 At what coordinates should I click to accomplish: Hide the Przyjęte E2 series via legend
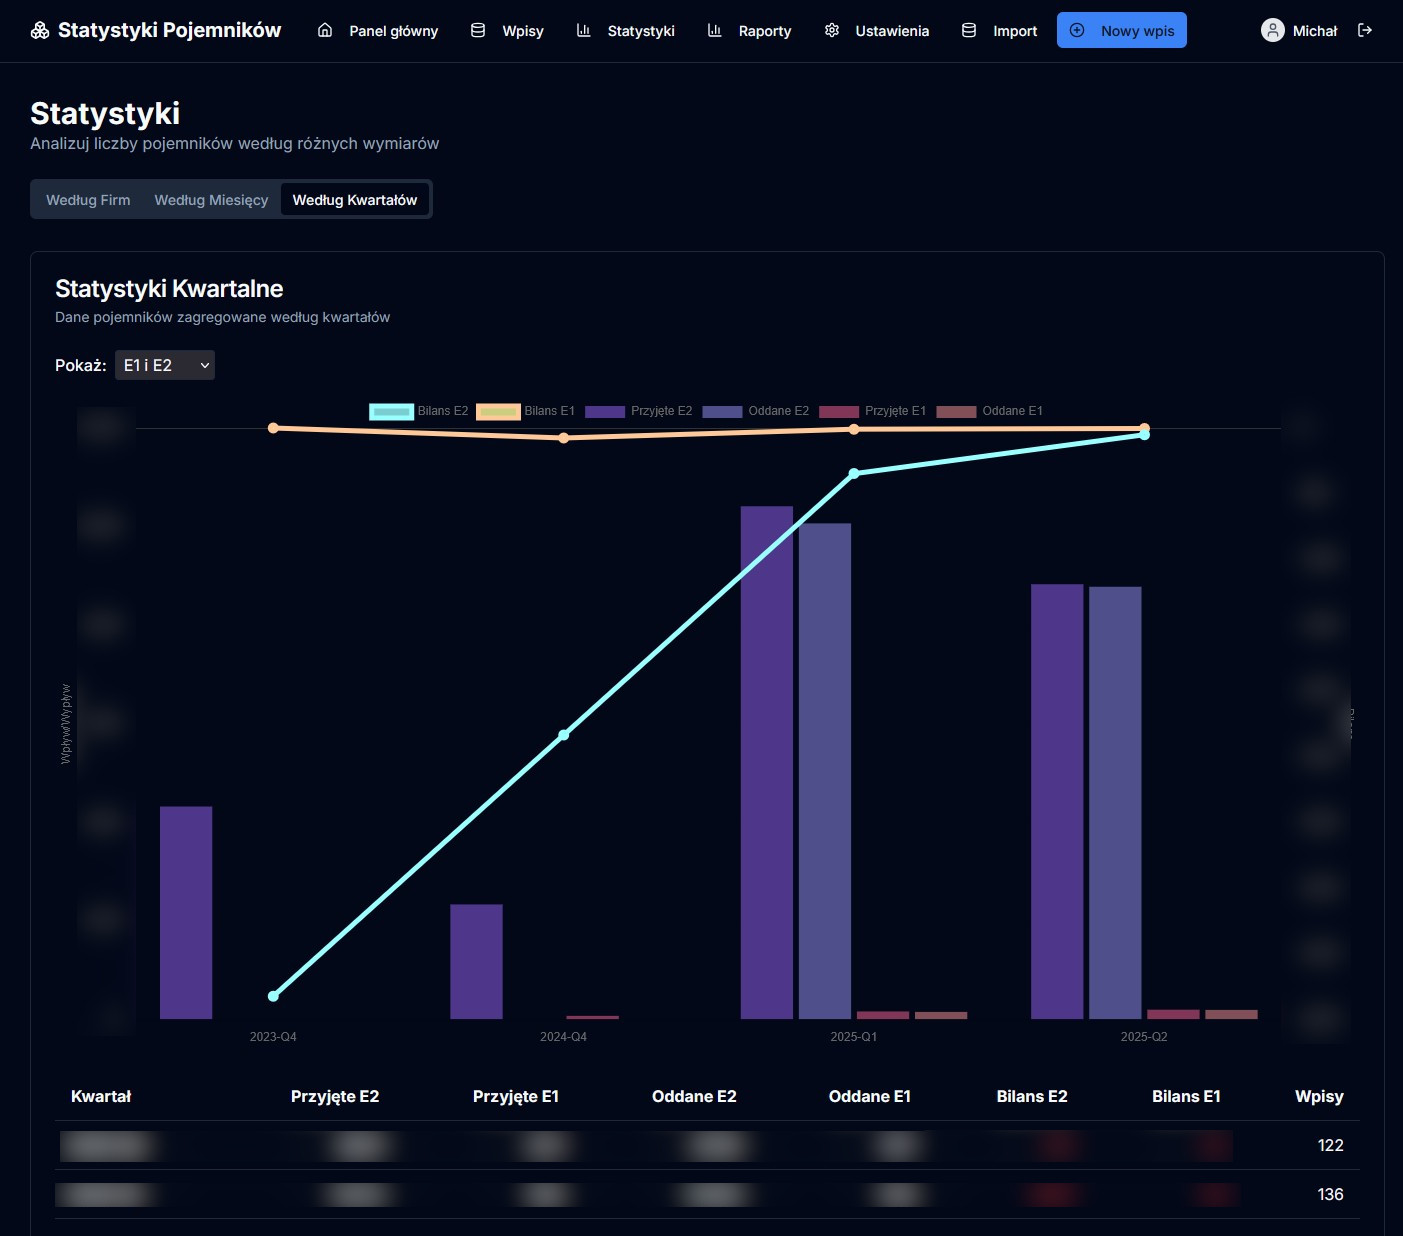(x=605, y=411)
